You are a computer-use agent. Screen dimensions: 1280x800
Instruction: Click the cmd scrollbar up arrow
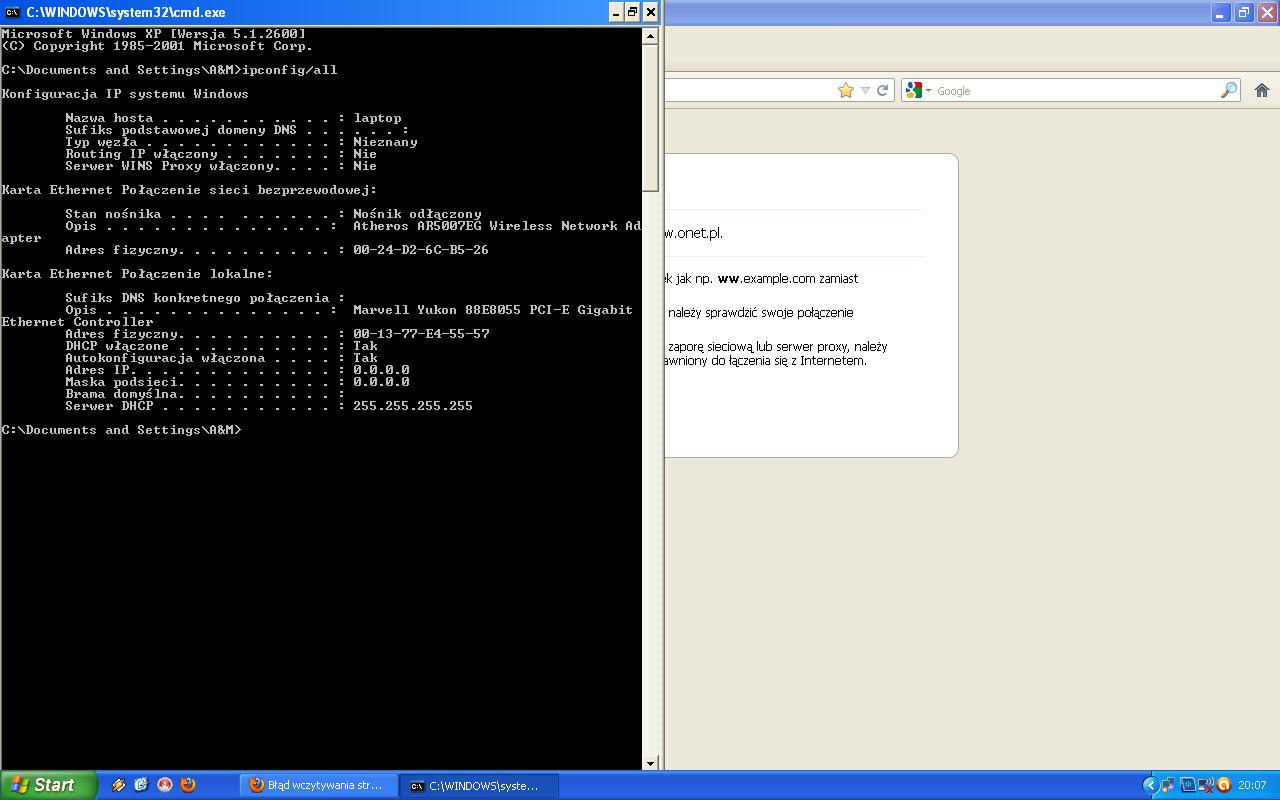tap(650, 36)
